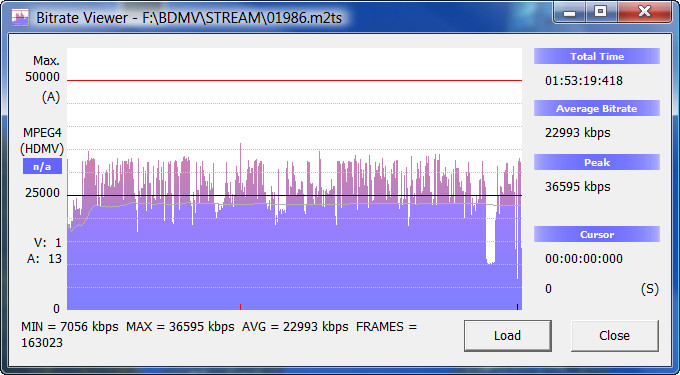The width and height of the screenshot is (680, 375).
Task: Click the Peak header bar
Action: [597, 162]
